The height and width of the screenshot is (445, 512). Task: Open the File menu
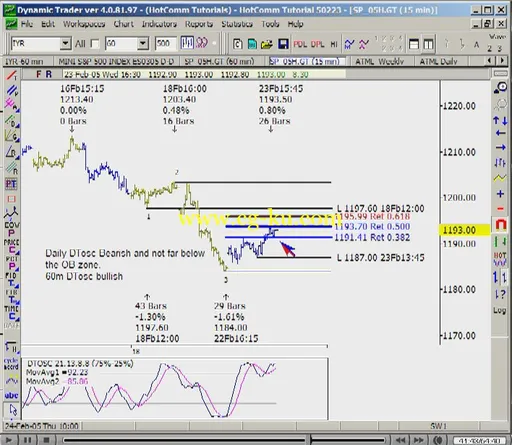tap(27, 24)
